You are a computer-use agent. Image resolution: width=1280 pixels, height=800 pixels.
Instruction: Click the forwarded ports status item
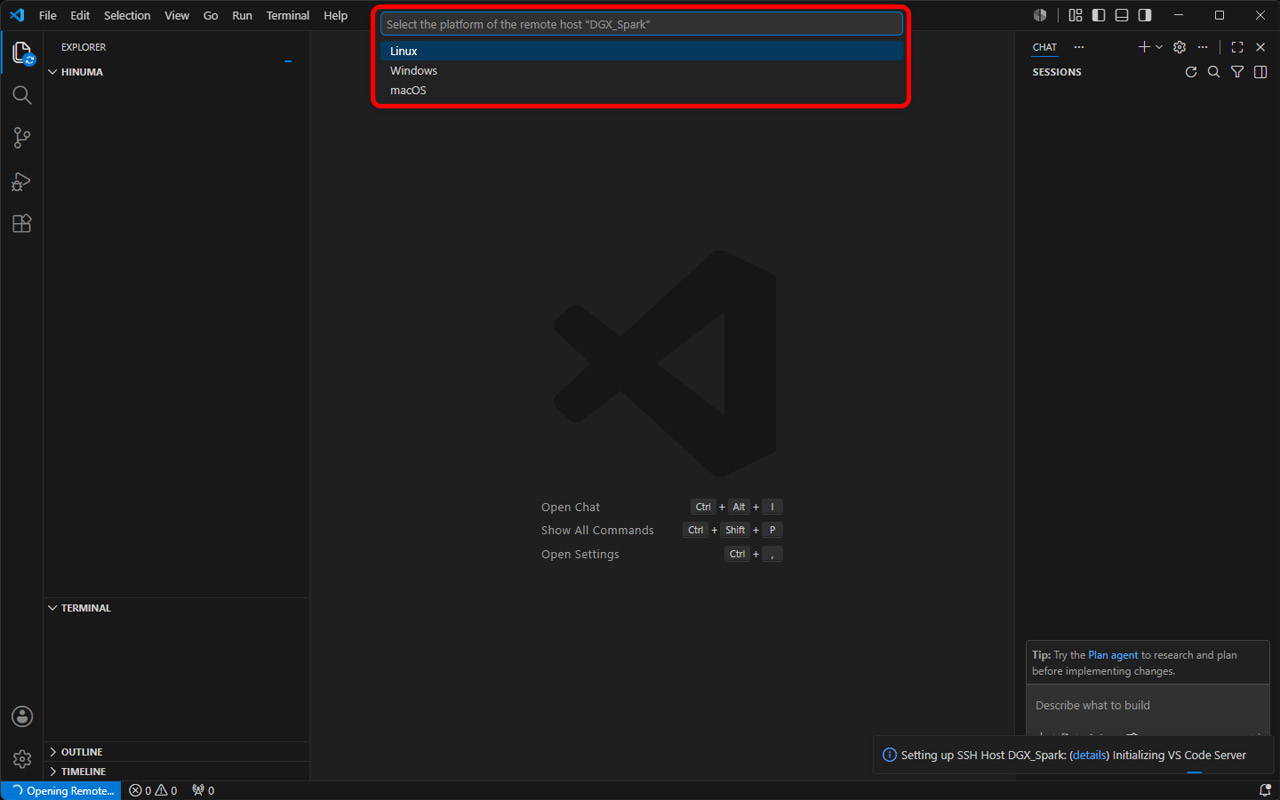tap(203, 791)
